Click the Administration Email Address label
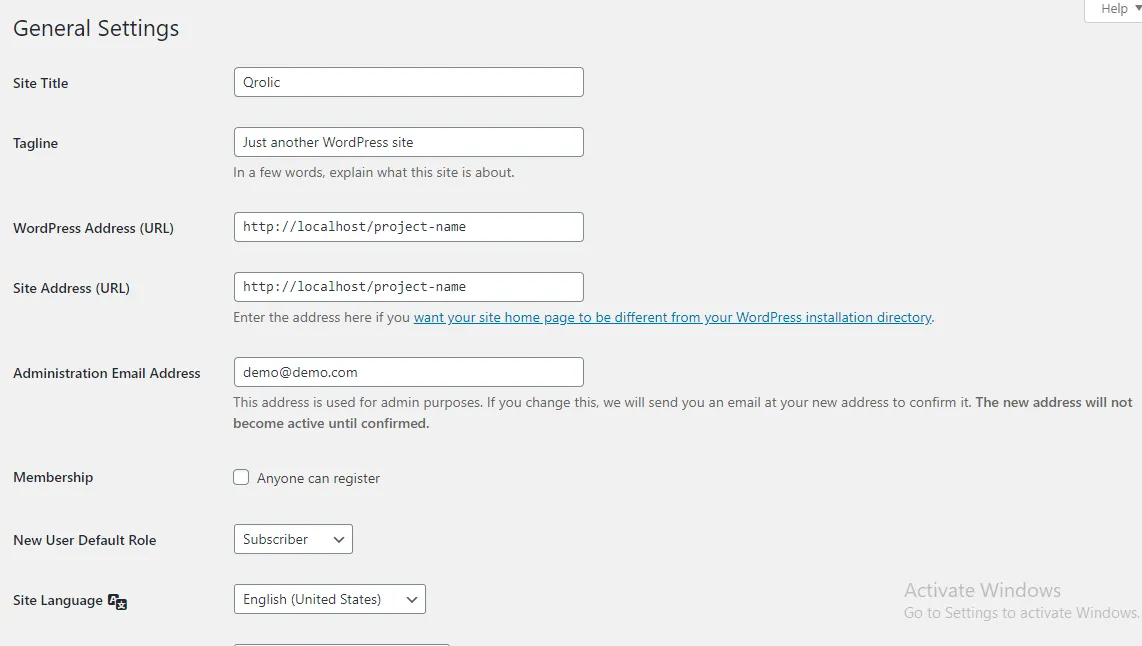The height and width of the screenshot is (646, 1142). [x=107, y=373]
